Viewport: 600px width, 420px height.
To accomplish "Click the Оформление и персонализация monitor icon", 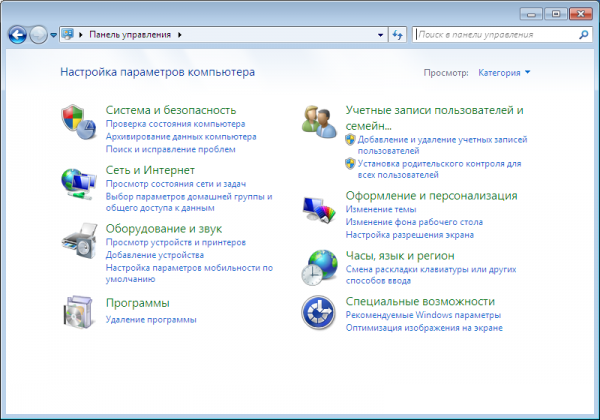I will [x=319, y=209].
